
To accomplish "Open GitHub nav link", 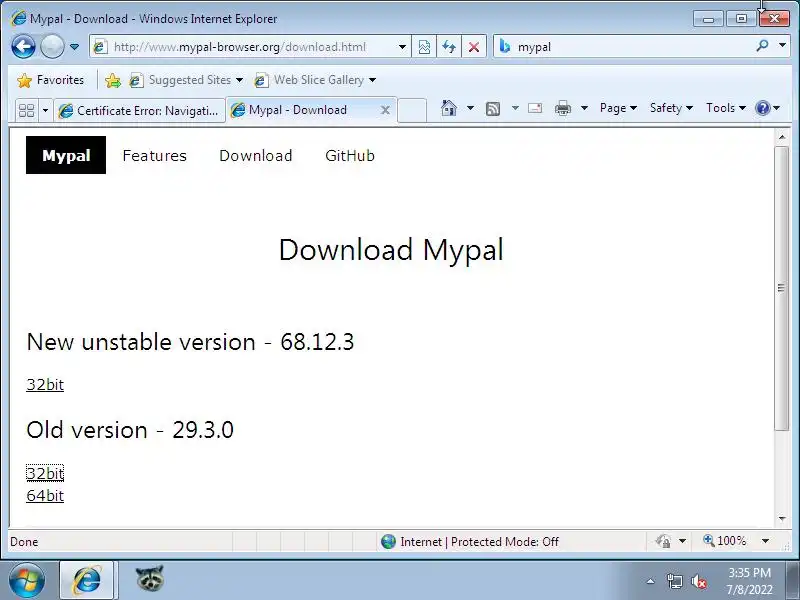I will pos(350,156).
